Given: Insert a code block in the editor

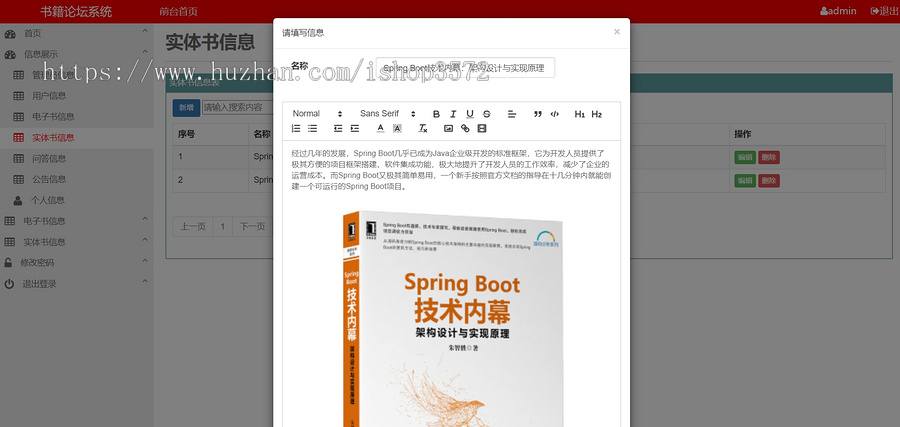Looking at the screenshot, I should click(554, 114).
